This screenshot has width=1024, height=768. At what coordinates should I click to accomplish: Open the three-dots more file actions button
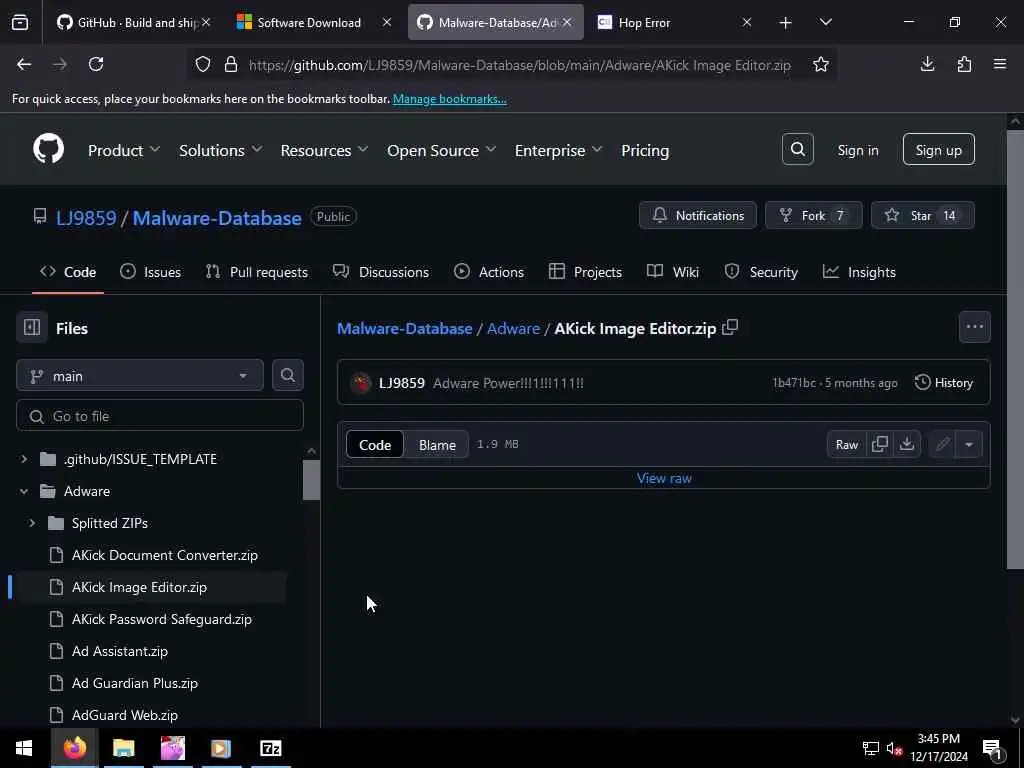pos(974,327)
